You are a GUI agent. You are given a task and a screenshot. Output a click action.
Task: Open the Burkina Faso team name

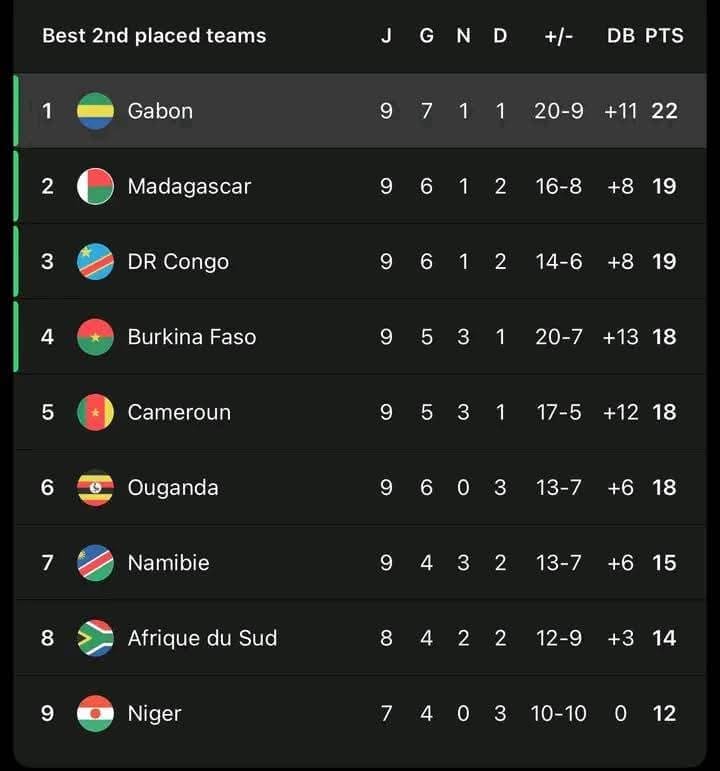[192, 337]
